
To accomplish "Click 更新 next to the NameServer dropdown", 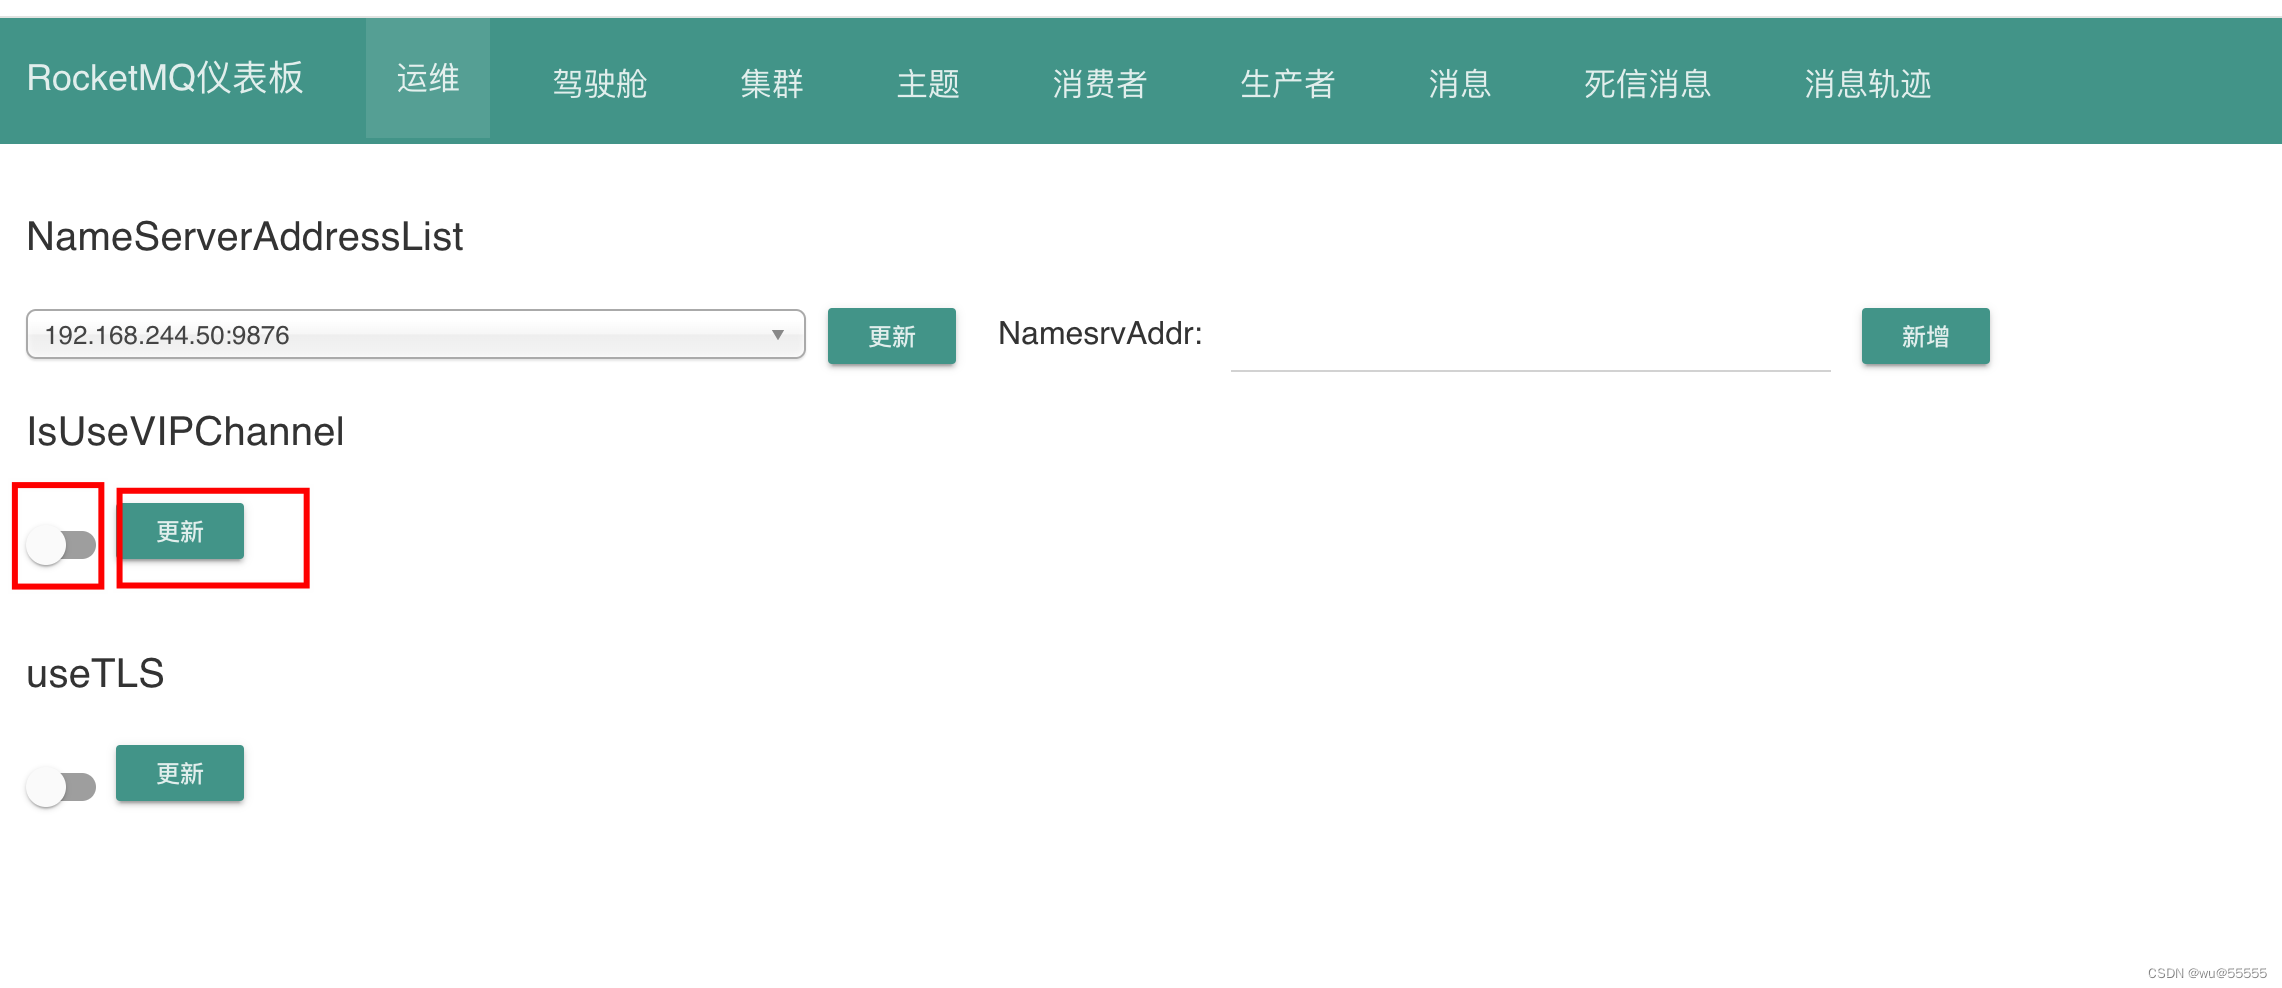I will 891,336.
